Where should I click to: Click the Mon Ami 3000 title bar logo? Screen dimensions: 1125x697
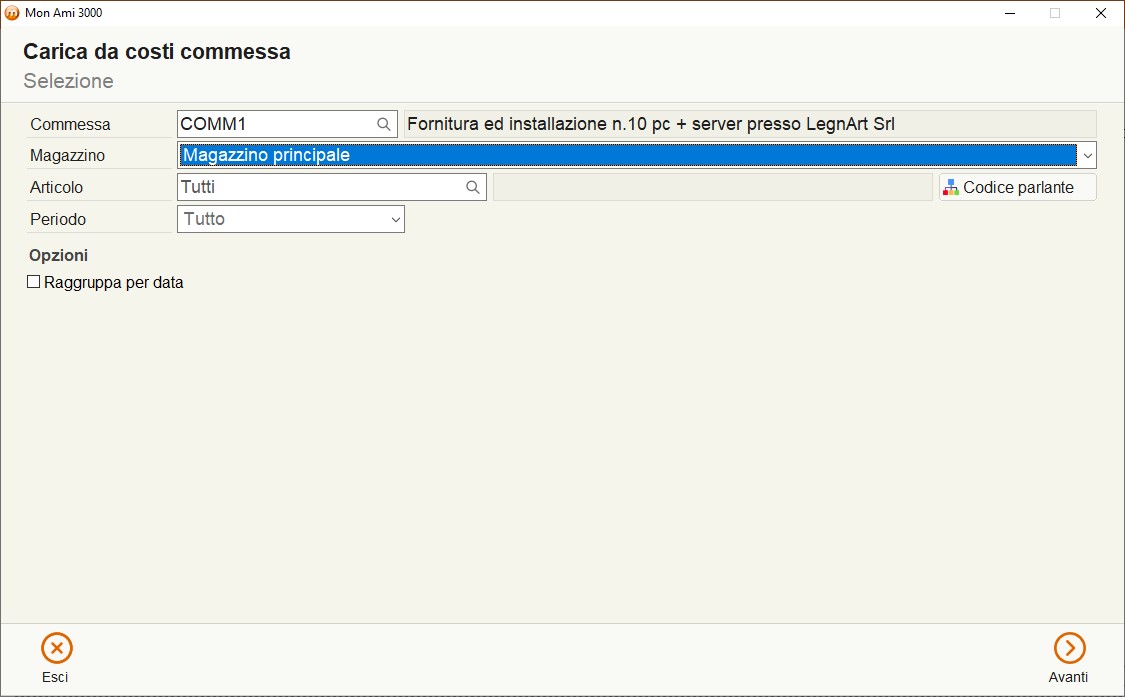tap(11, 13)
